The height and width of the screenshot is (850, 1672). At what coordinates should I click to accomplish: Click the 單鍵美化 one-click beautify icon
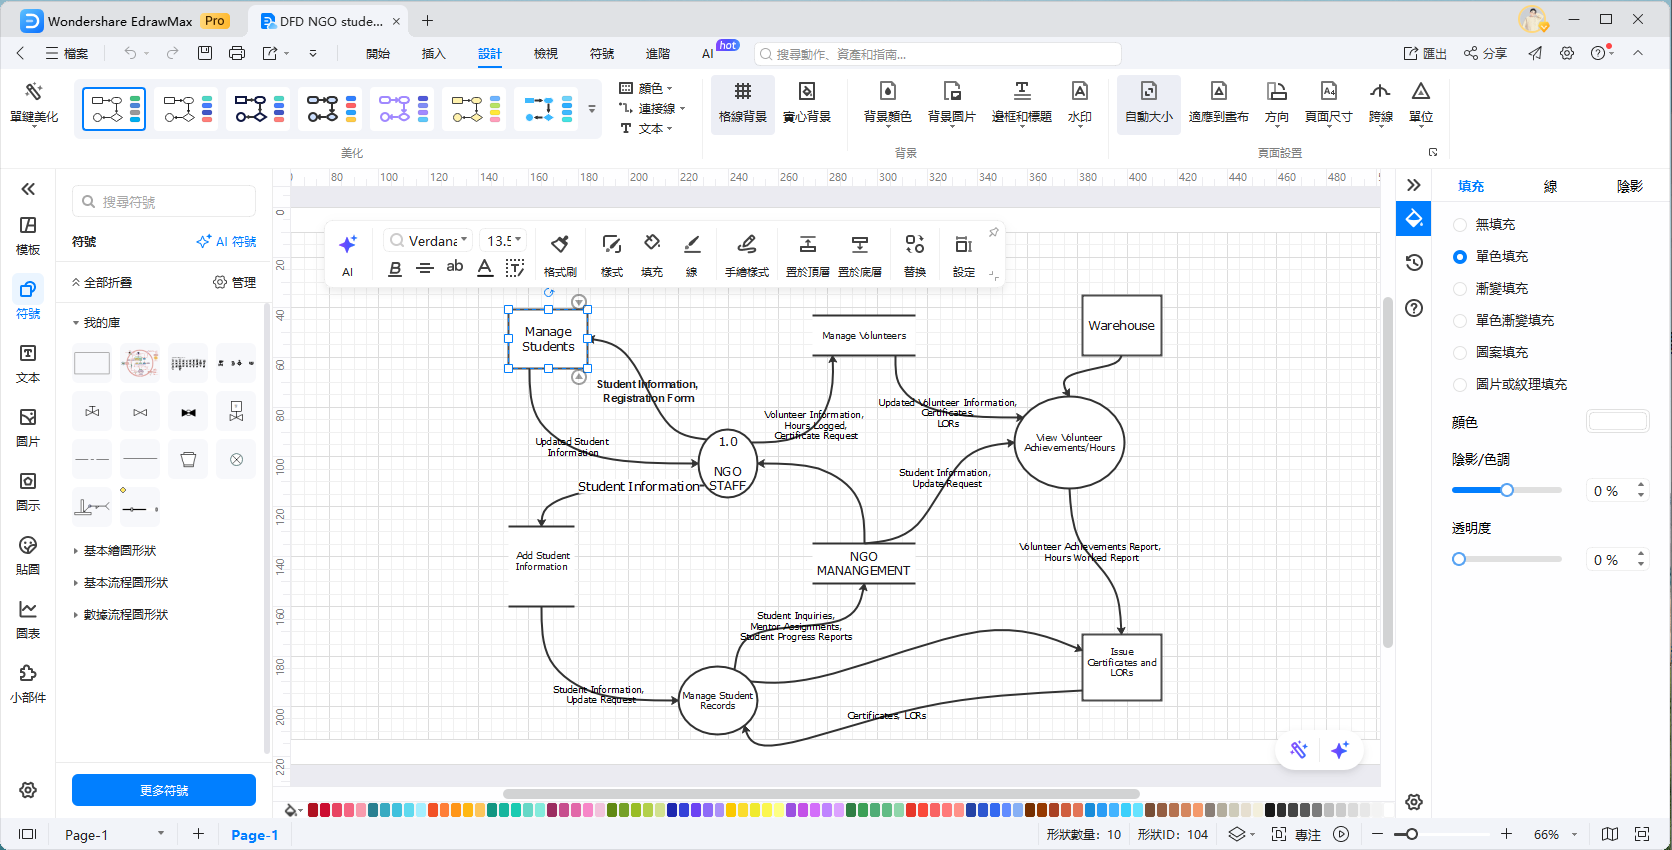(34, 92)
